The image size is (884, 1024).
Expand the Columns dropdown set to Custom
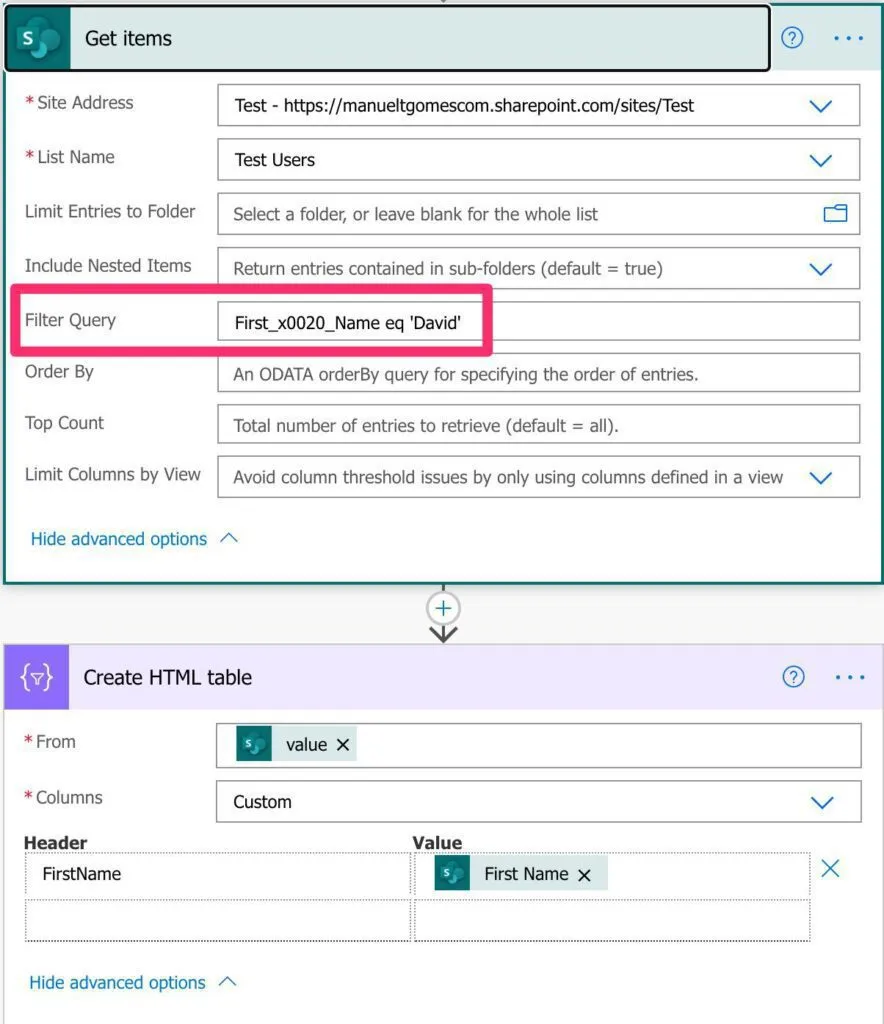pyautogui.click(x=821, y=802)
